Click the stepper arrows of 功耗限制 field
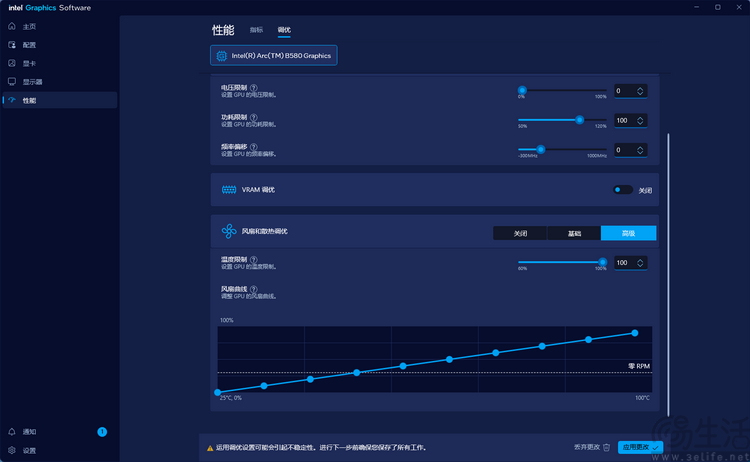Image resolution: width=750 pixels, height=462 pixels. [x=640, y=121]
